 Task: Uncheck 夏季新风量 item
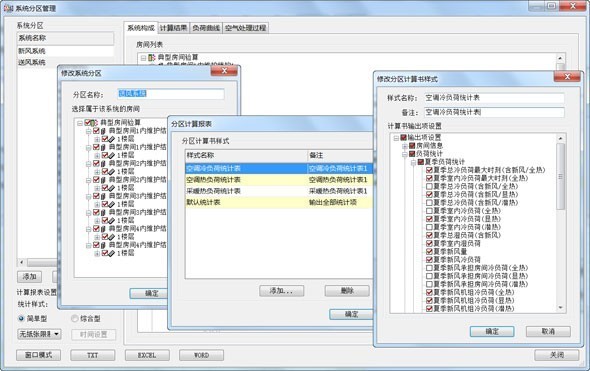click(x=429, y=251)
